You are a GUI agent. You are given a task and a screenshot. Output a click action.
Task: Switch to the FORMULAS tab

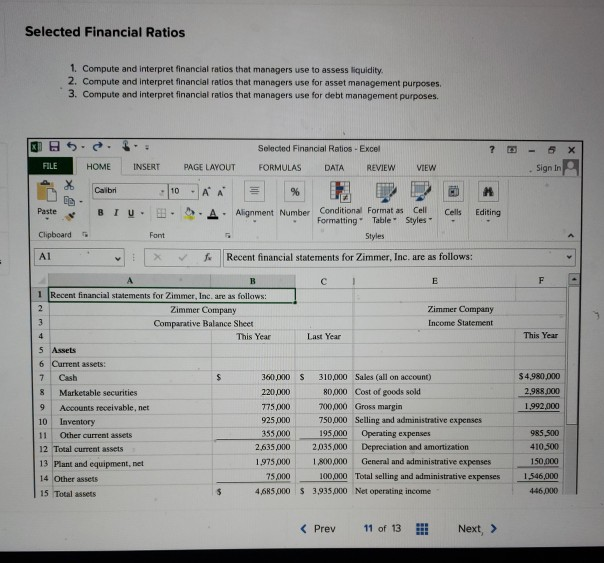(280, 168)
